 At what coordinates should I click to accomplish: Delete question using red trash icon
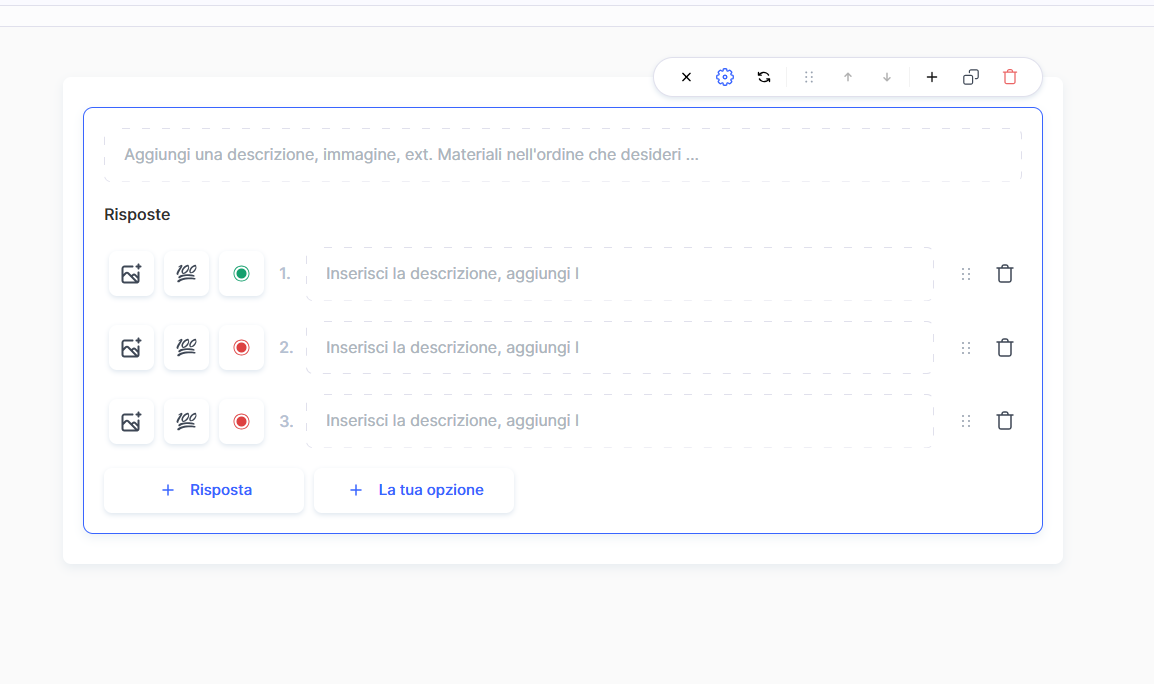(x=1010, y=77)
